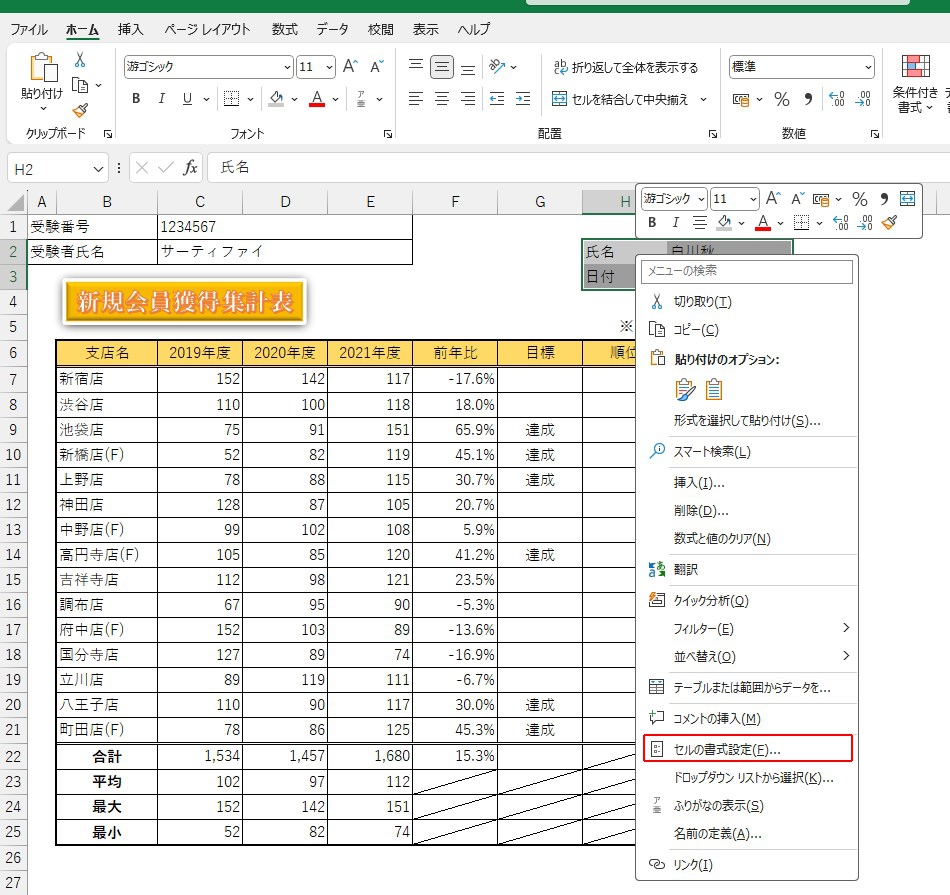Click the Merge and Center icon in mini toolbar

(x=907, y=199)
